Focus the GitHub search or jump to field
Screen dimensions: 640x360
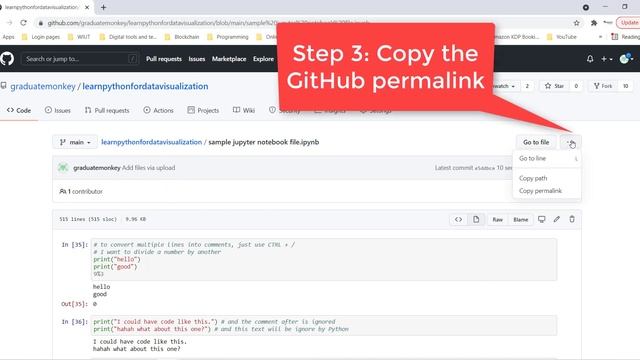pos(80,59)
